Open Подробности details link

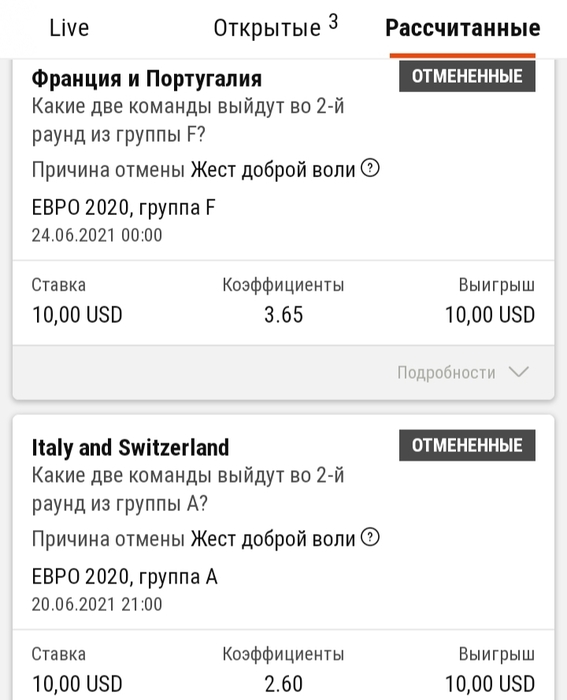pyautogui.click(x=446, y=372)
